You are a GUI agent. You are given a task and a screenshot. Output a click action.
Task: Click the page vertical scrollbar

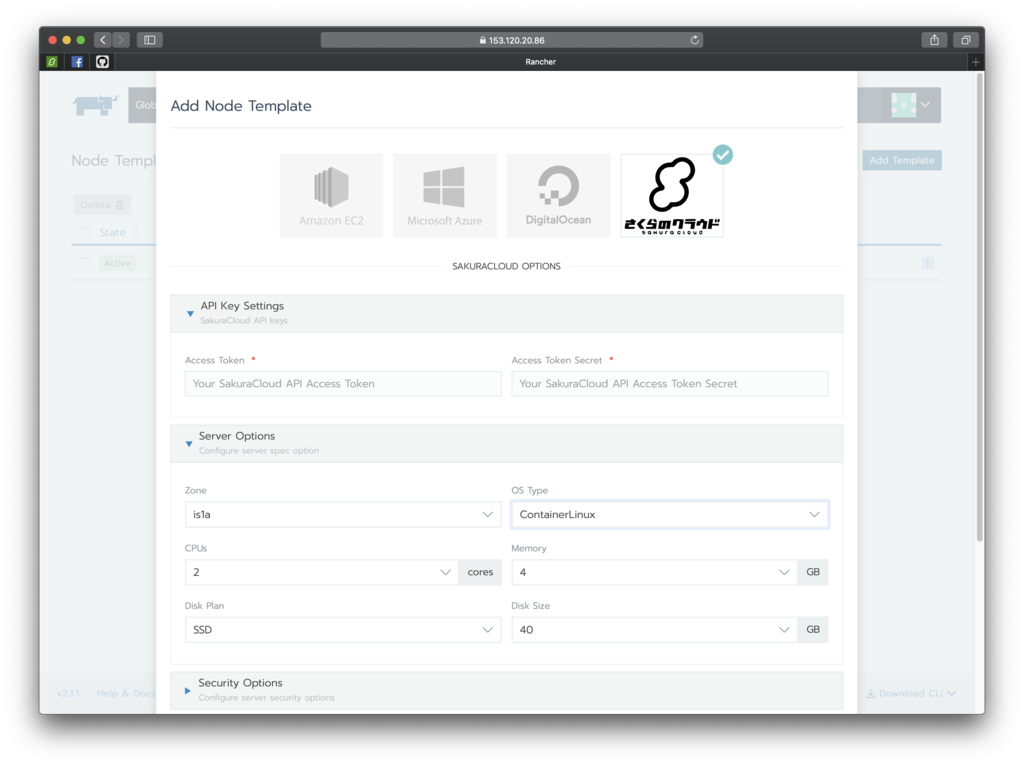click(x=980, y=307)
